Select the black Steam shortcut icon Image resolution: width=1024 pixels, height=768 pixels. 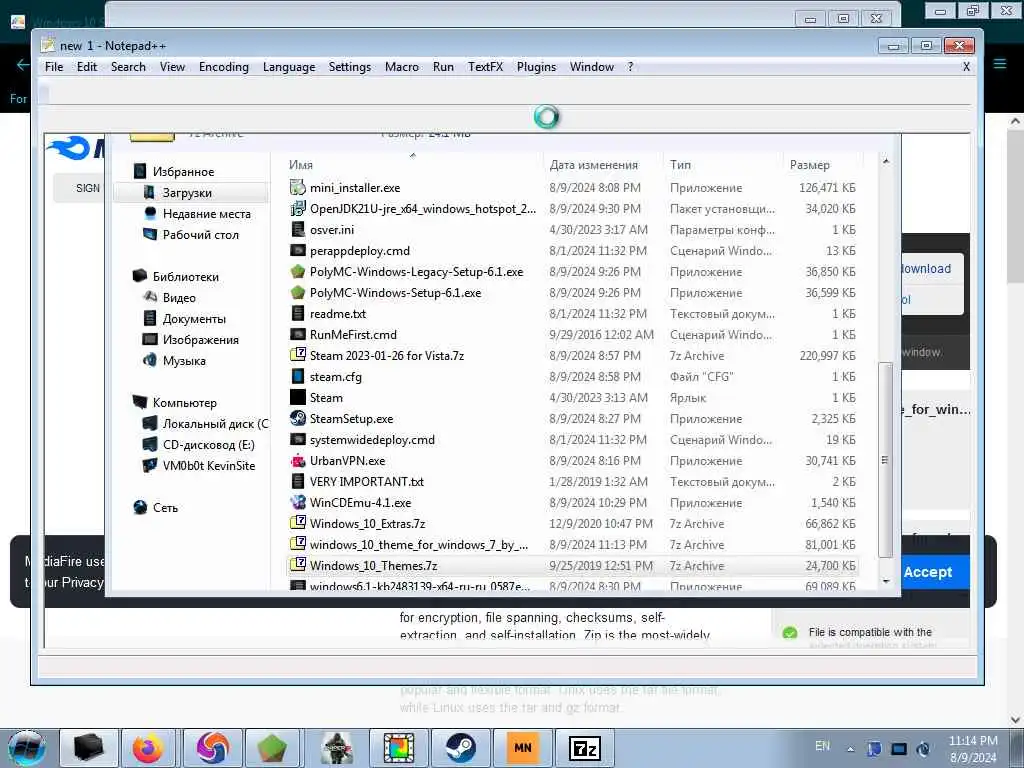coord(298,397)
